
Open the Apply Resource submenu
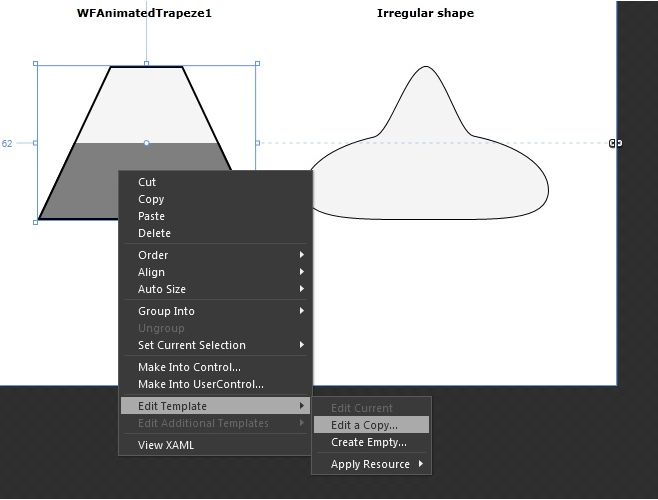[372, 464]
